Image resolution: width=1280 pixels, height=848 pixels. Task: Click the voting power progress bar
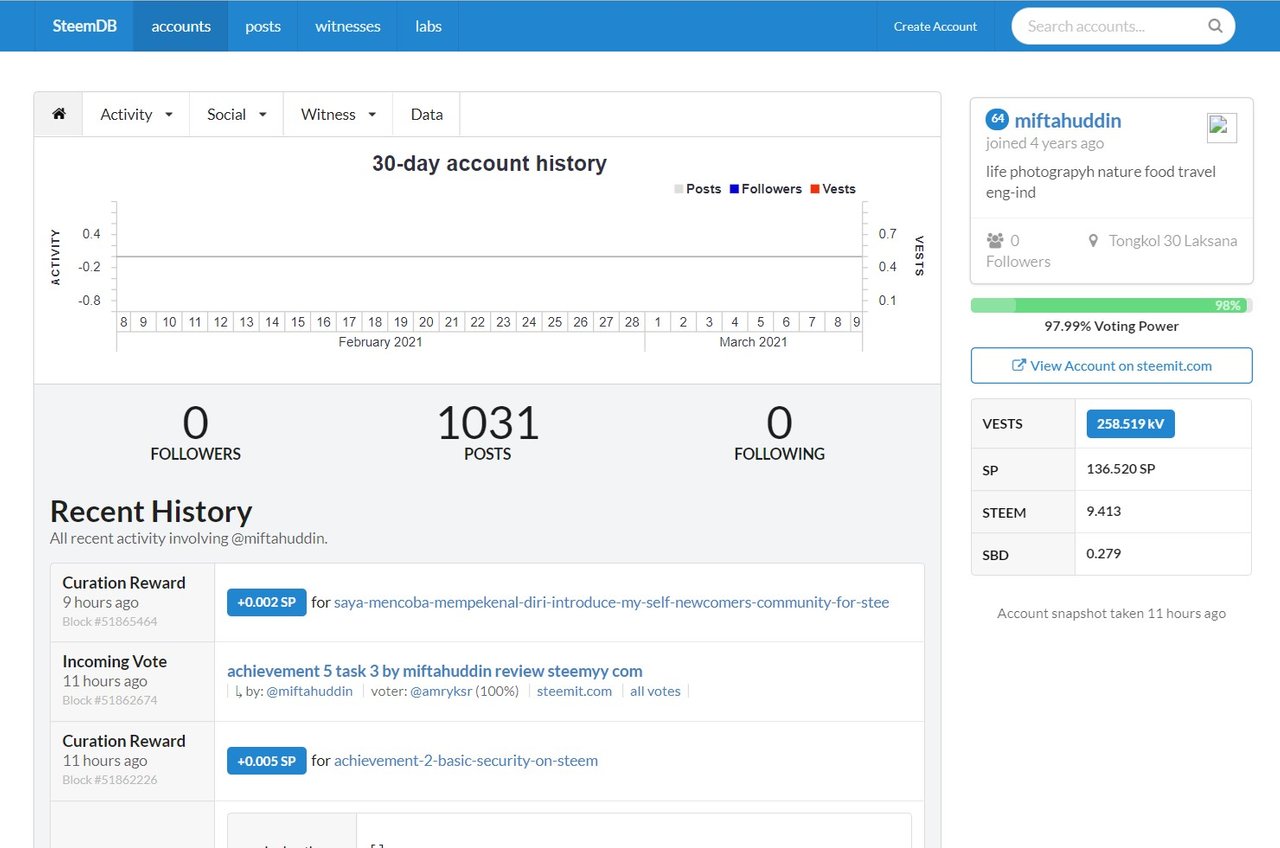click(1111, 305)
